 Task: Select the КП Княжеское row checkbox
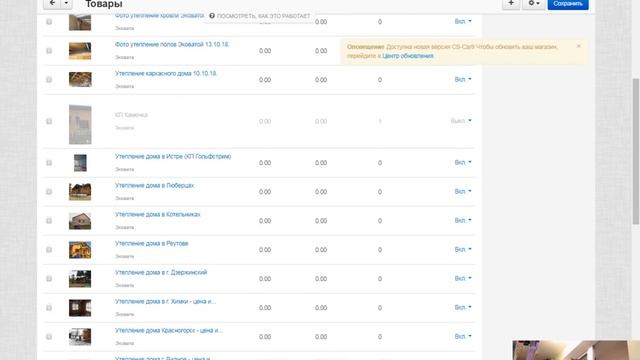click(x=49, y=121)
